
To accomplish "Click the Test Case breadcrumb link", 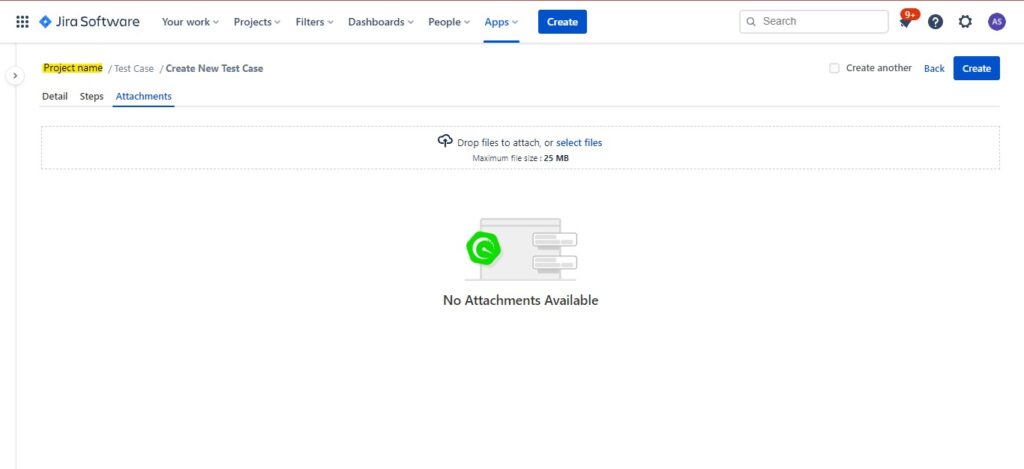I will pos(134,69).
